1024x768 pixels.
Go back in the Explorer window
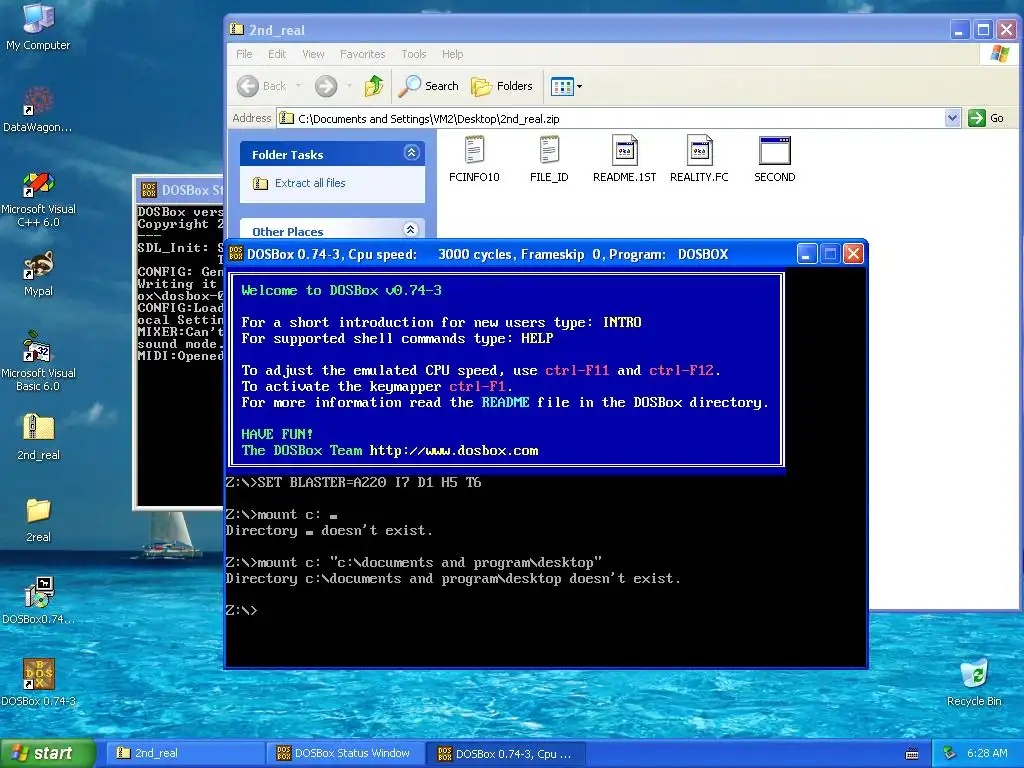(263, 86)
